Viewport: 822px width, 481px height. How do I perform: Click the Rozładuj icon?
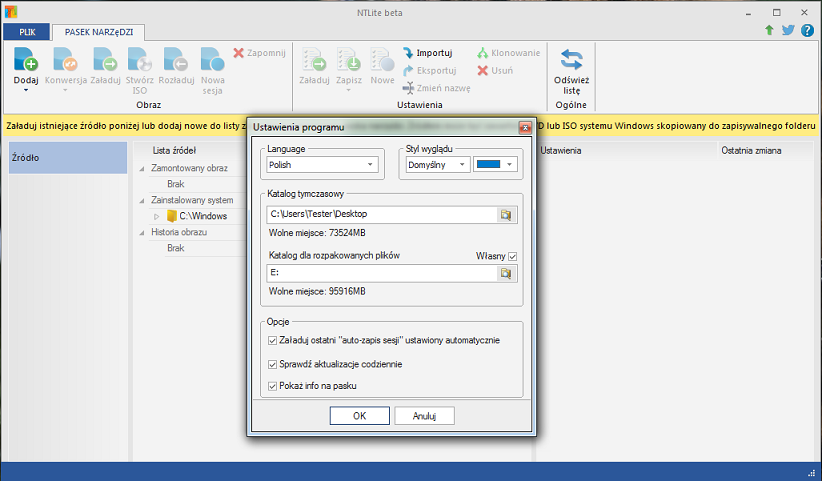click(176, 59)
